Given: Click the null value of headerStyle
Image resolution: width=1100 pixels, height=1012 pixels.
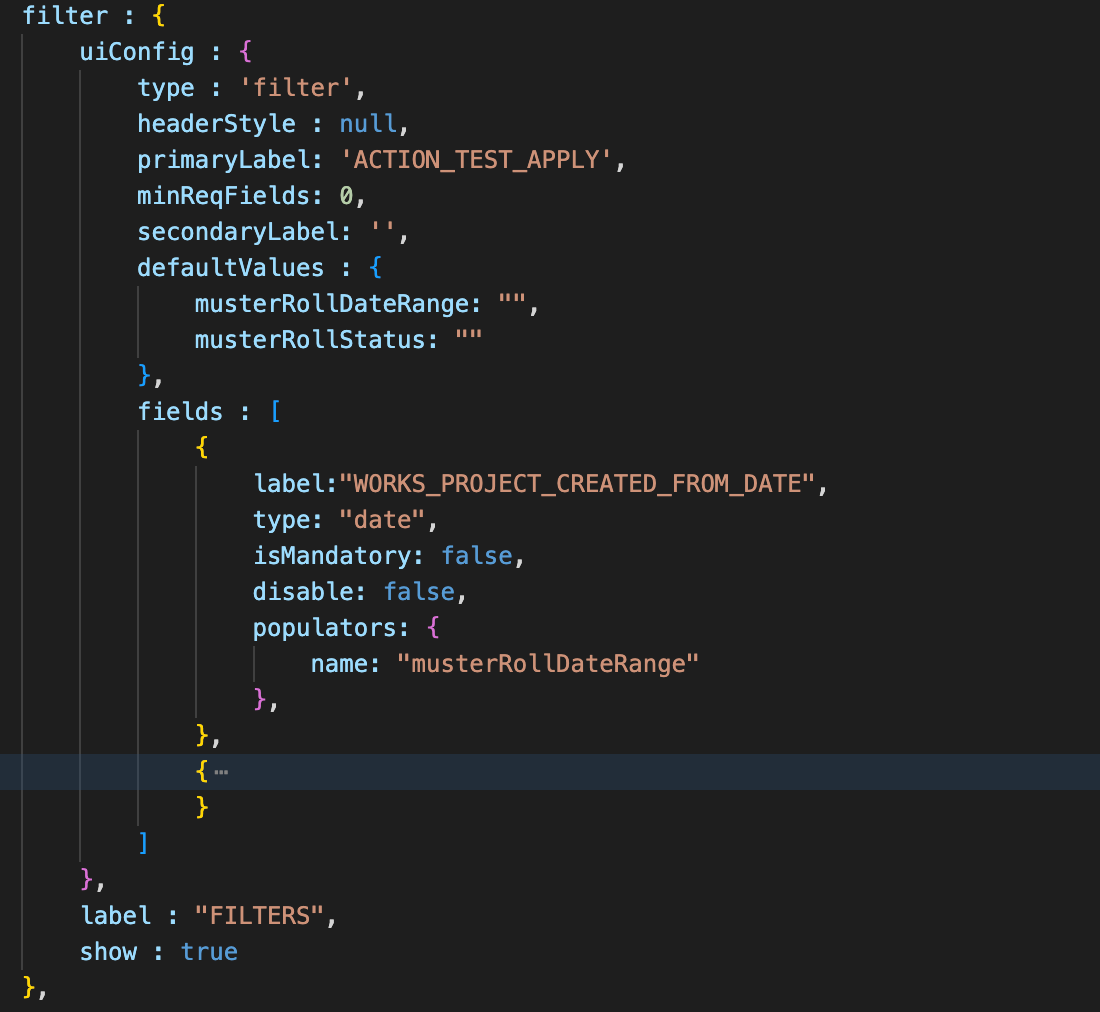Looking at the screenshot, I should pos(367,124).
